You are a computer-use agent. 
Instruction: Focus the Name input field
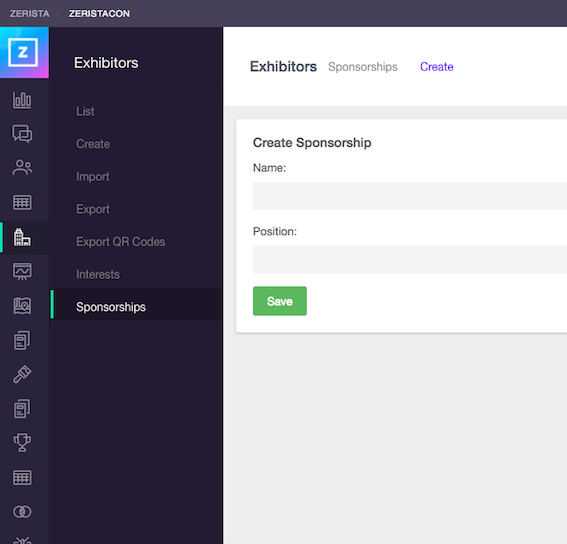click(x=410, y=196)
